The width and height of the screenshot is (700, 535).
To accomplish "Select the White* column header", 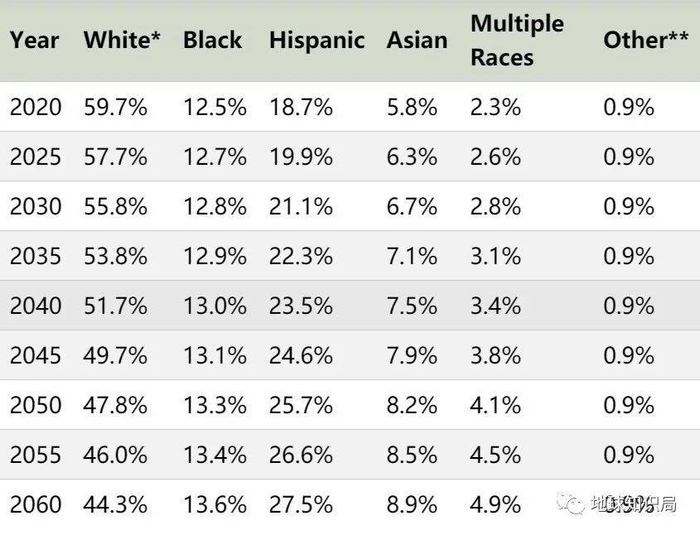I will (x=122, y=40).
